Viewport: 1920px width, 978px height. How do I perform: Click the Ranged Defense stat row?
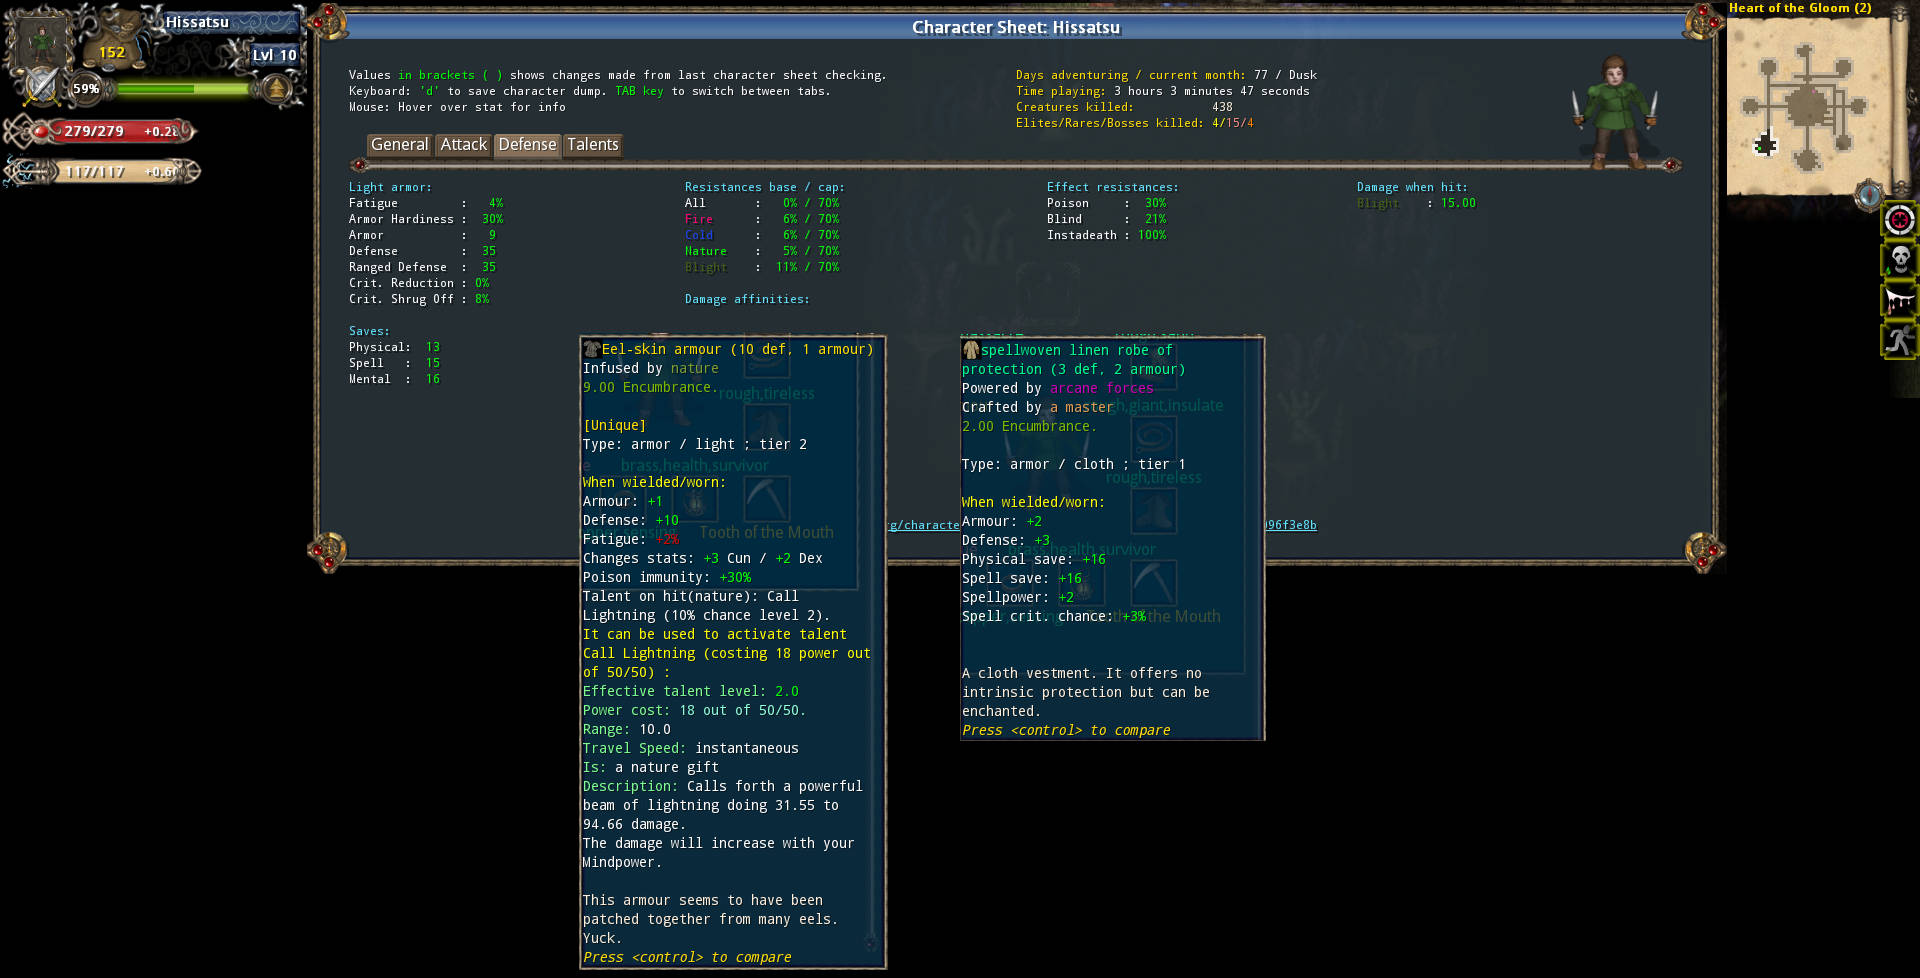pyautogui.click(x=422, y=267)
